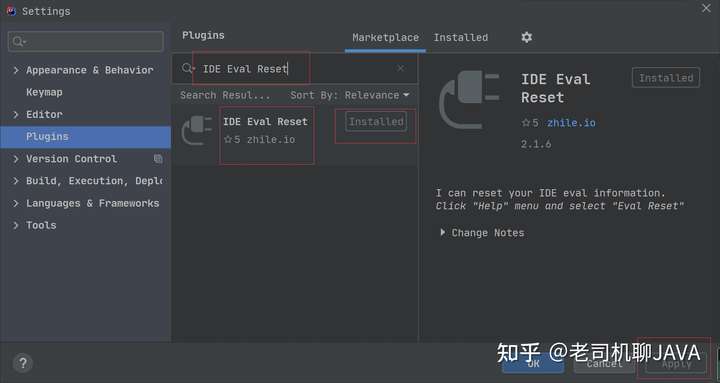Viewport: 720px width, 383px height.
Task: Click the Installed button in search results
Action: click(x=376, y=122)
